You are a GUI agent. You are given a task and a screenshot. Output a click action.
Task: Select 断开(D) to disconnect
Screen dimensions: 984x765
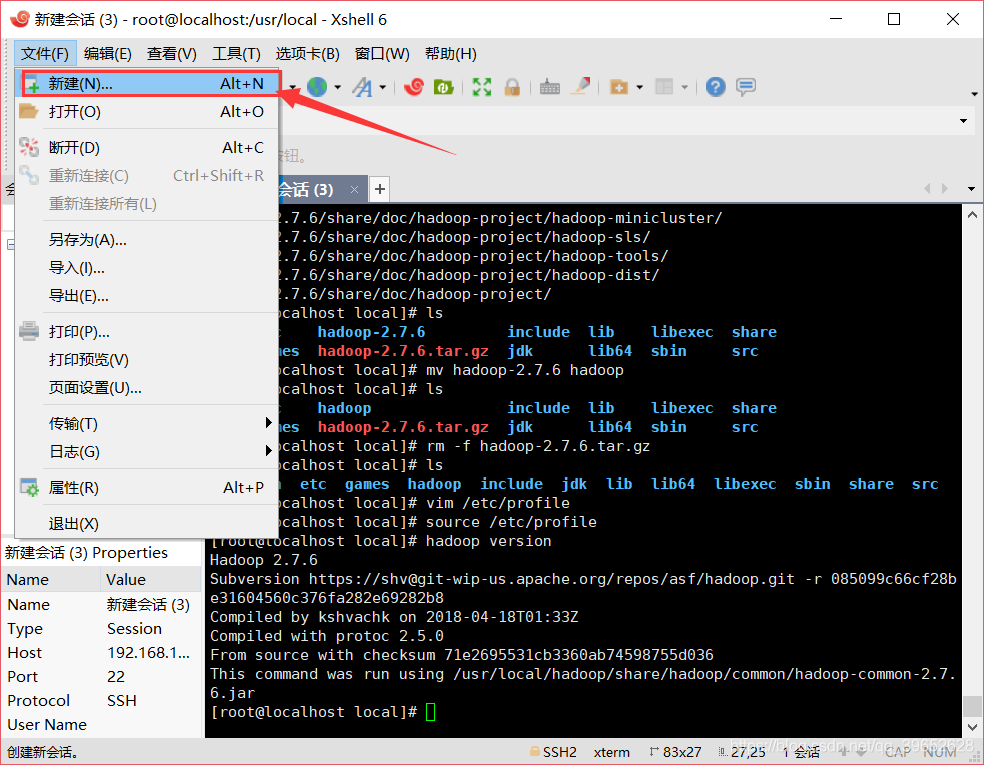tap(147, 147)
